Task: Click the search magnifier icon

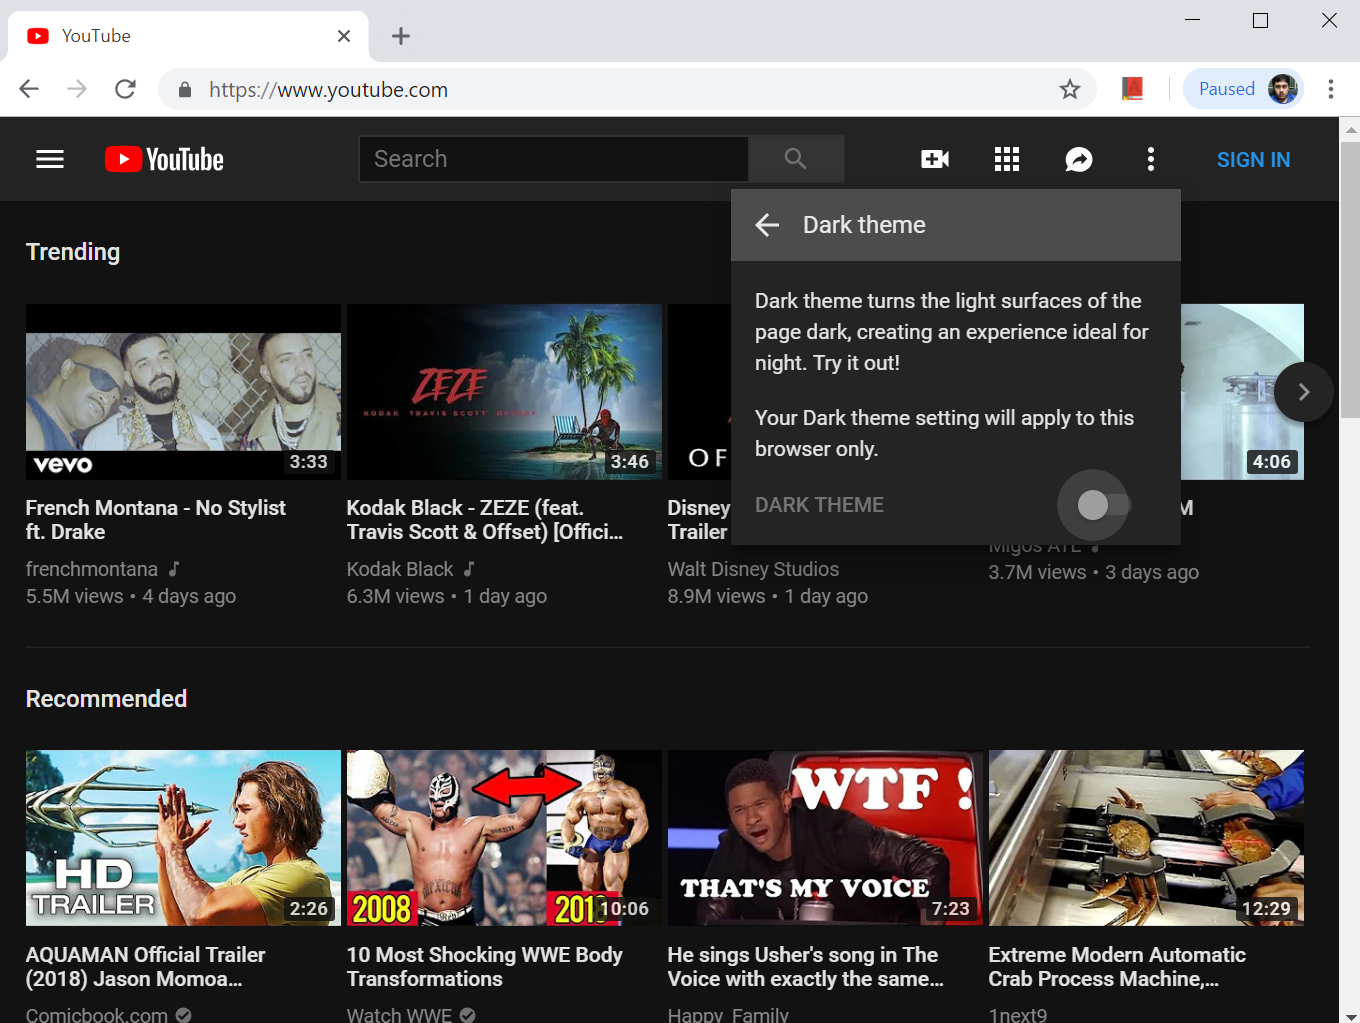Action: [x=795, y=158]
